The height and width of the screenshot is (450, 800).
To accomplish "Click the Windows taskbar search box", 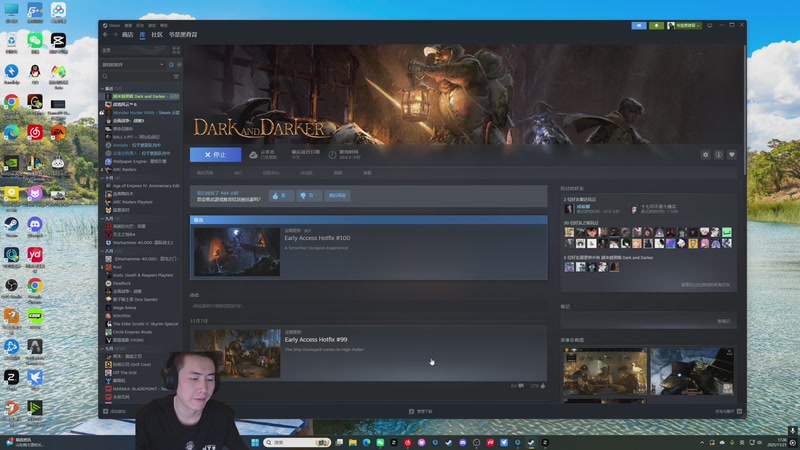I will coord(297,442).
